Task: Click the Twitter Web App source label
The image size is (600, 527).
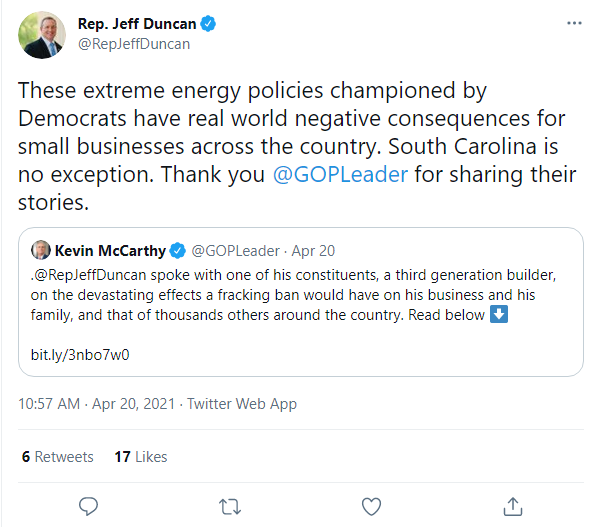Action: [x=243, y=404]
